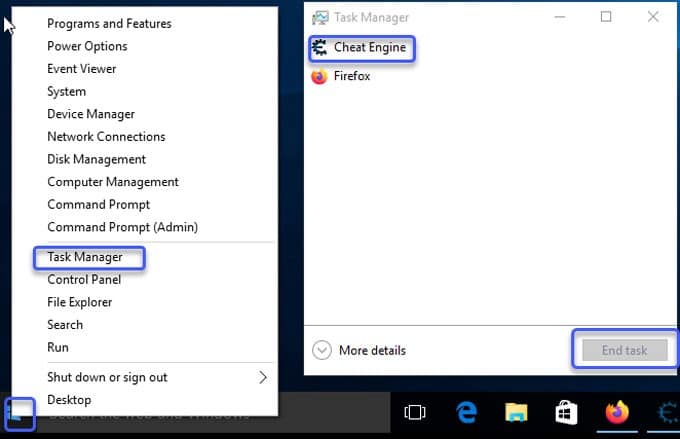This screenshot has height=439, width=680.
Task: Select Desktop menu entry
Action: (69, 400)
